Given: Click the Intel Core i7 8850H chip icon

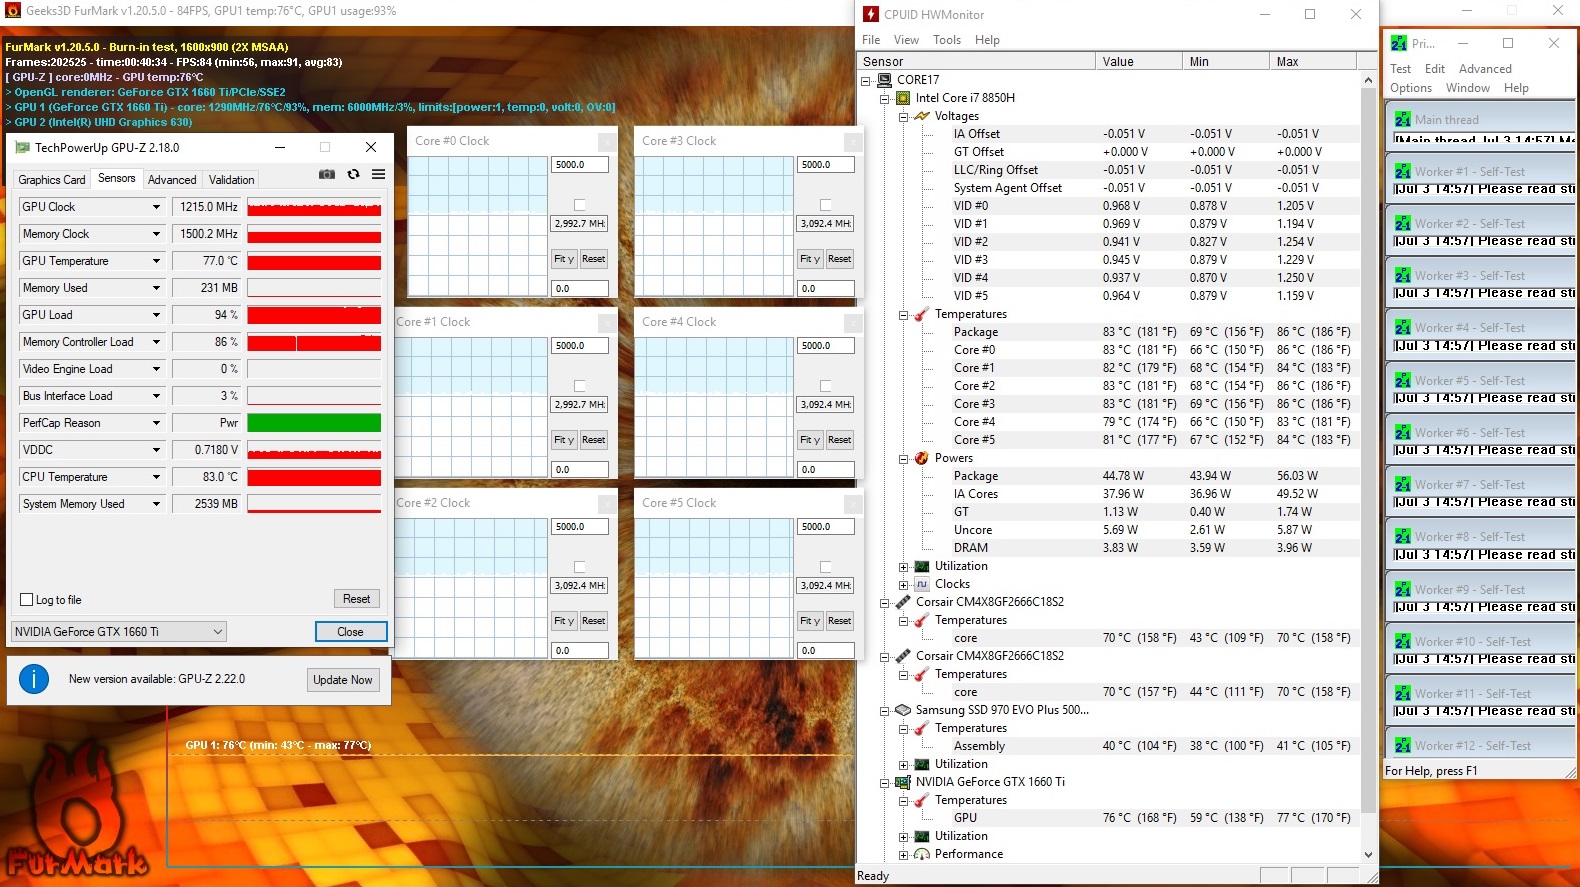Looking at the screenshot, I should (x=903, y=98).
